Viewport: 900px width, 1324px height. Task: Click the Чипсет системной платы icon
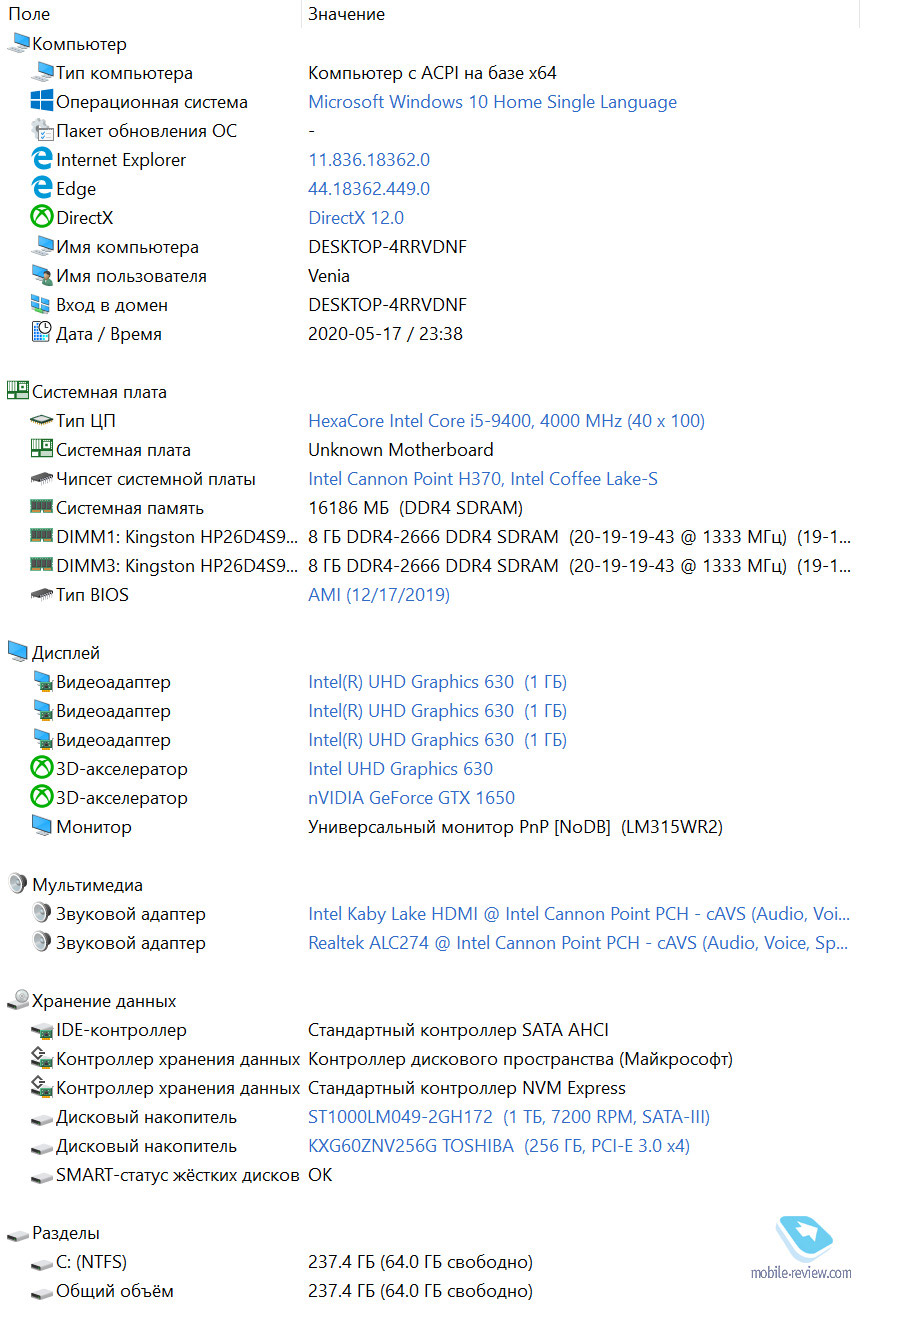[x=42, y=478]
